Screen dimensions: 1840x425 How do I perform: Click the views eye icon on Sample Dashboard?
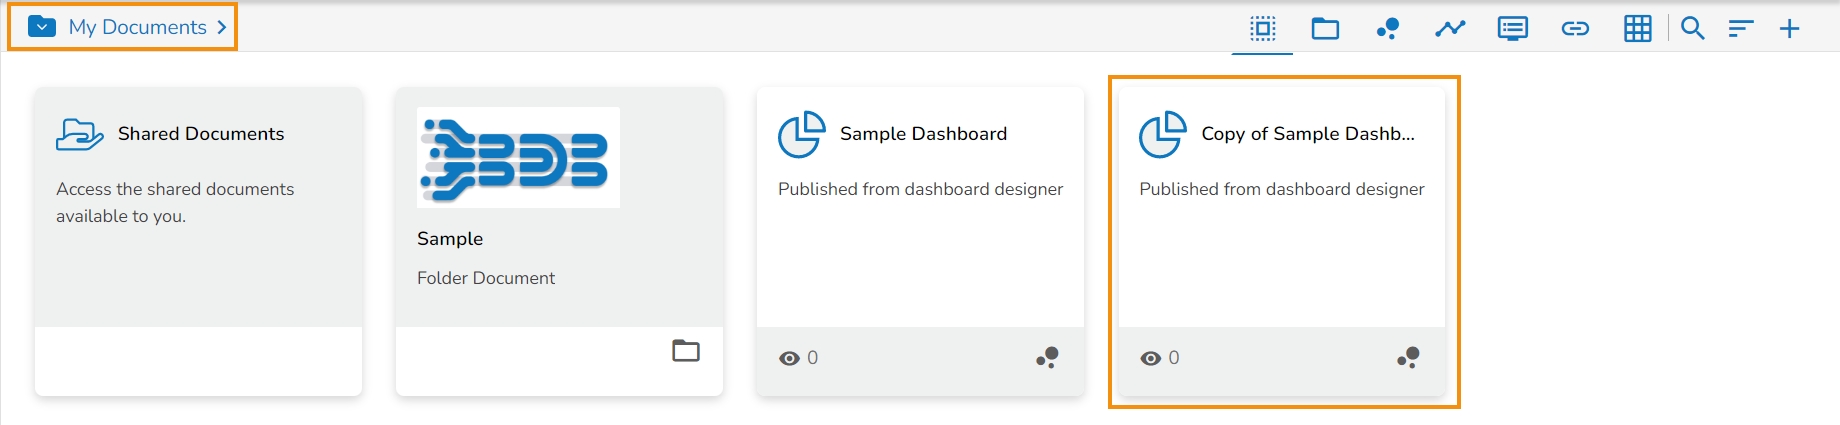click(x=789, y=358)
